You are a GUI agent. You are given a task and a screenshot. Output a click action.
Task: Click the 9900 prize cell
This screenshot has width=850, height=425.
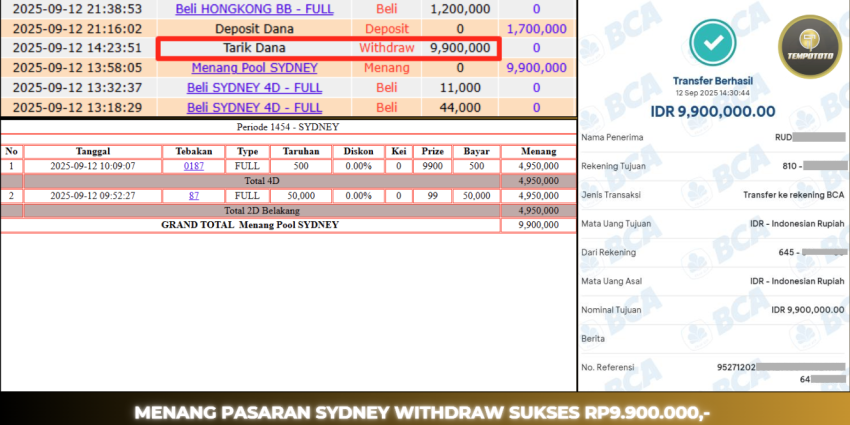(x=432, y=166)
